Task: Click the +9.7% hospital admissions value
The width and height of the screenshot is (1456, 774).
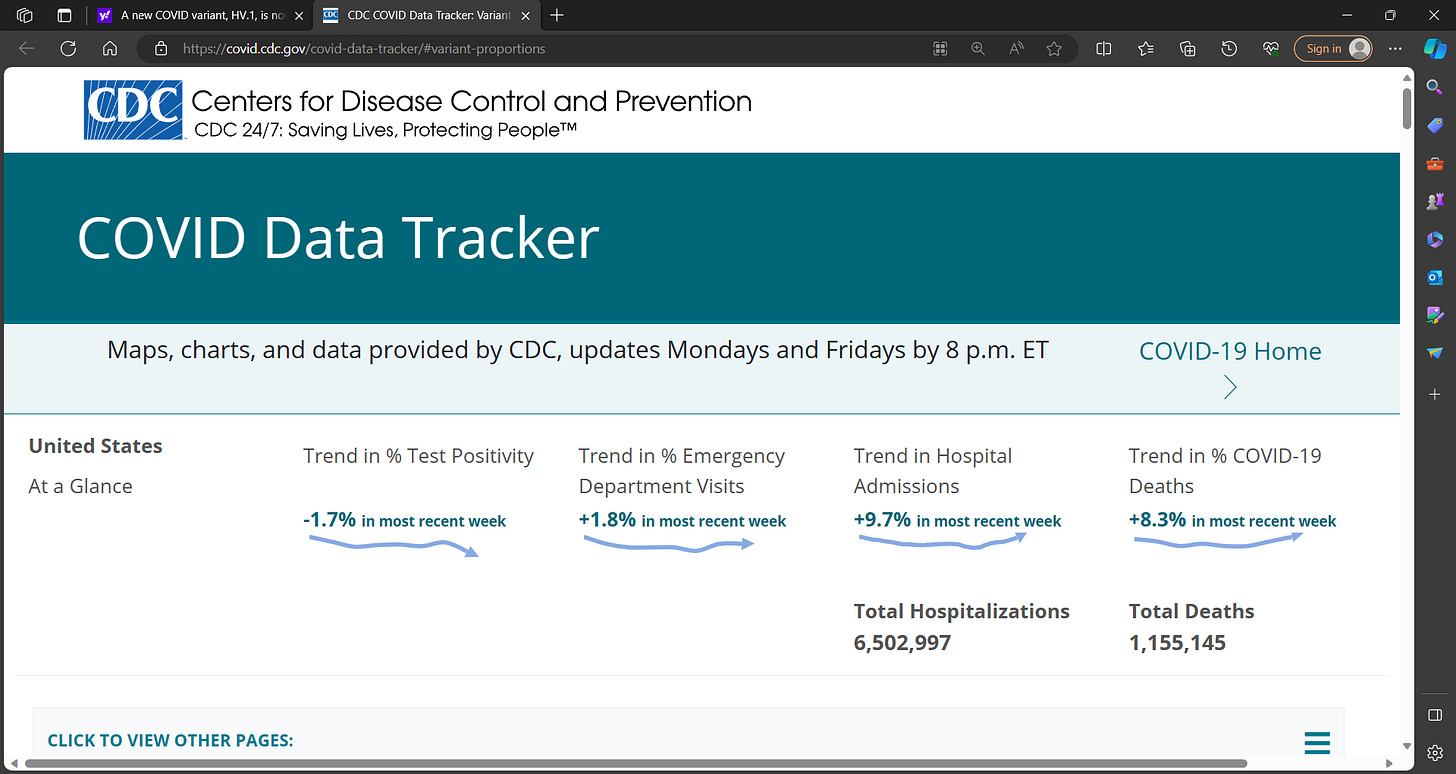Action: click(x=883, y=520)
